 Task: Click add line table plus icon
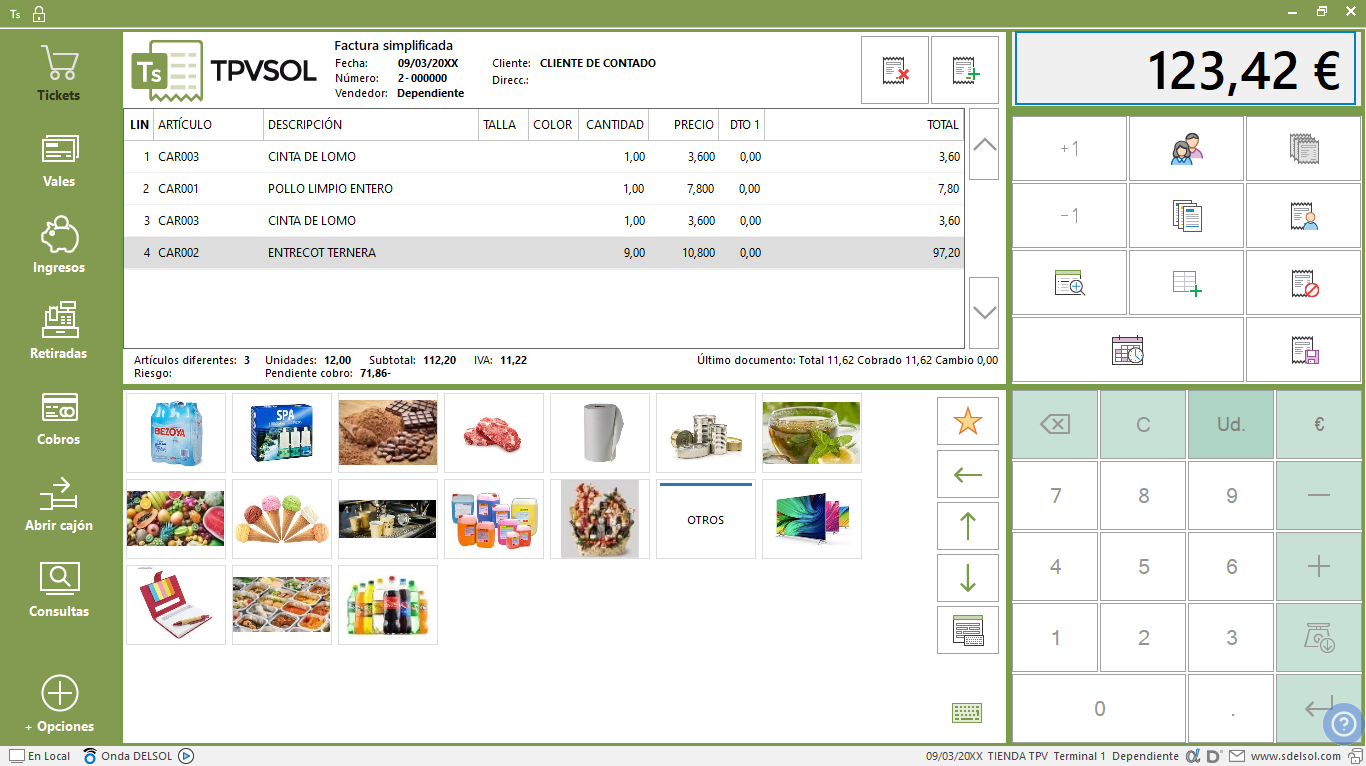(1187, 283)
